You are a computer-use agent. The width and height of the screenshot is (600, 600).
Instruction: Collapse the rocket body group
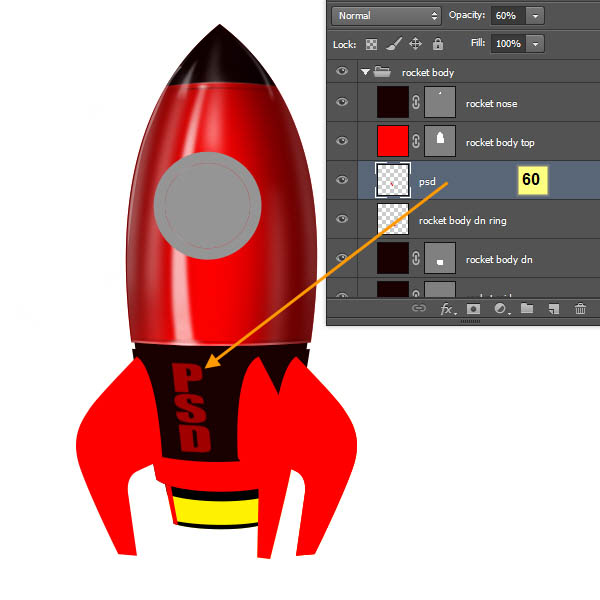[366, 72]
